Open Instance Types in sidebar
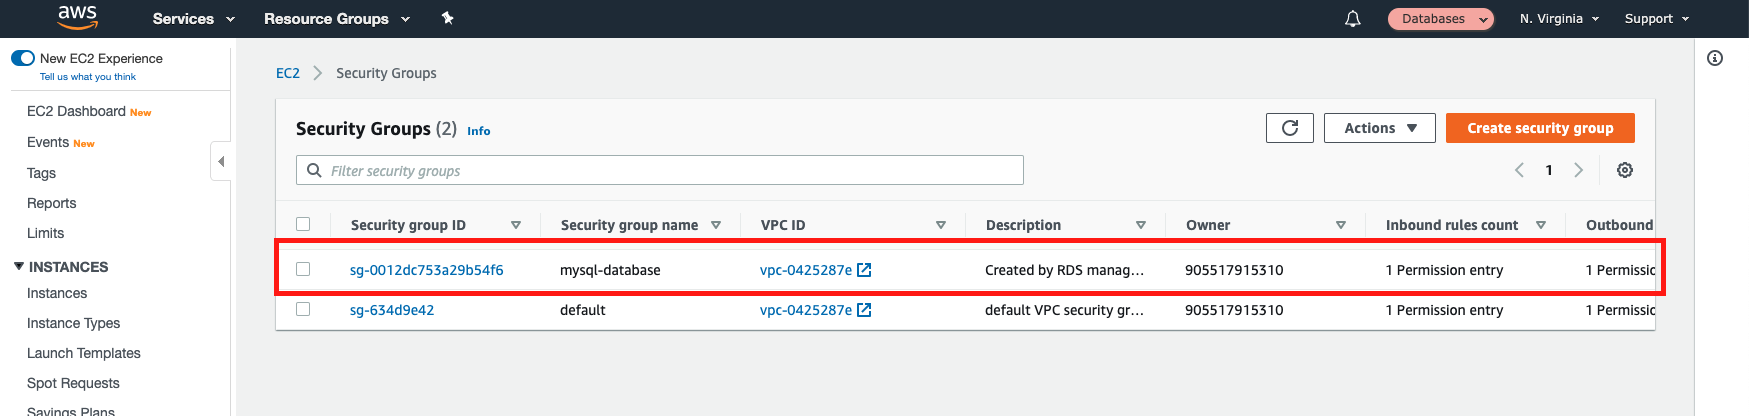Viewport: 1749px width, 416px height. tap(74, 323)
